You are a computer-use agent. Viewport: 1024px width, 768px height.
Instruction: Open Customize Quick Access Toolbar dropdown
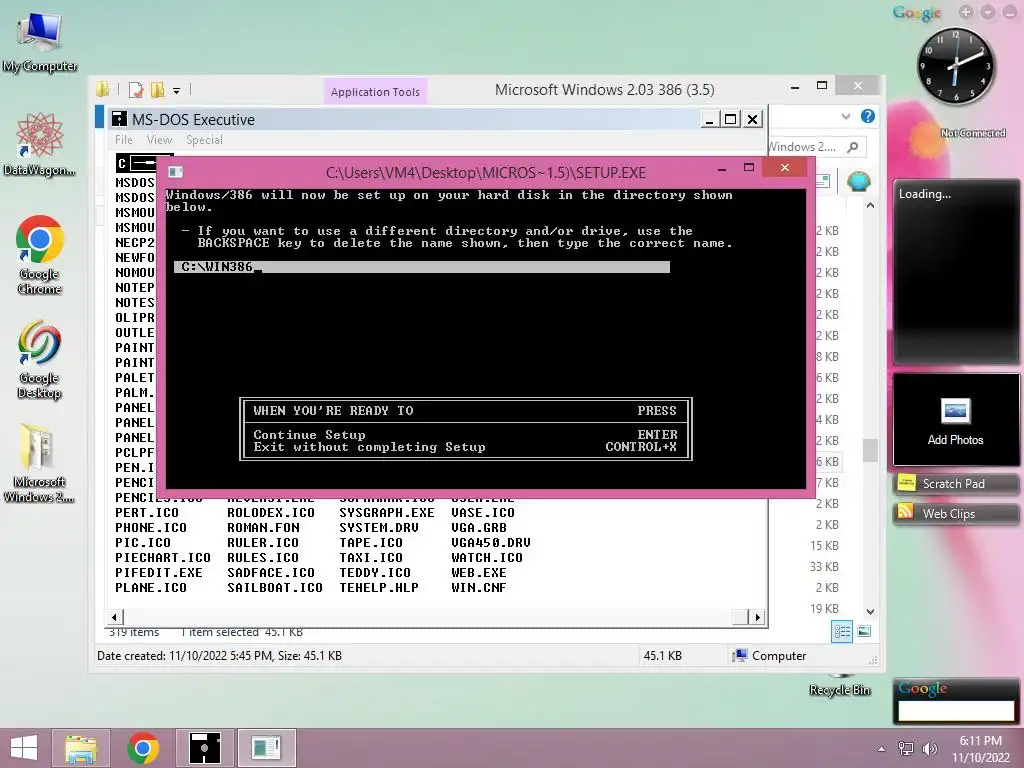coord(176,91)
